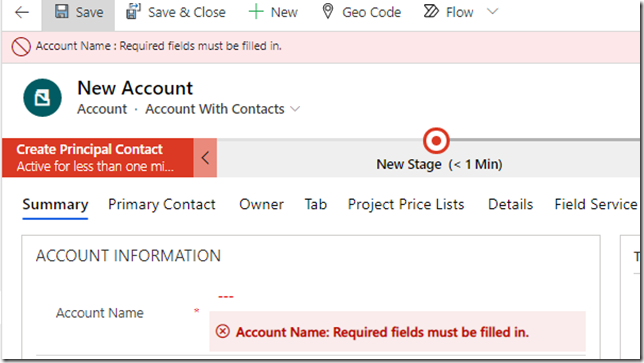644x363 pixels.
Task: Click the error X icon beside Account Name
Action: 223,331
